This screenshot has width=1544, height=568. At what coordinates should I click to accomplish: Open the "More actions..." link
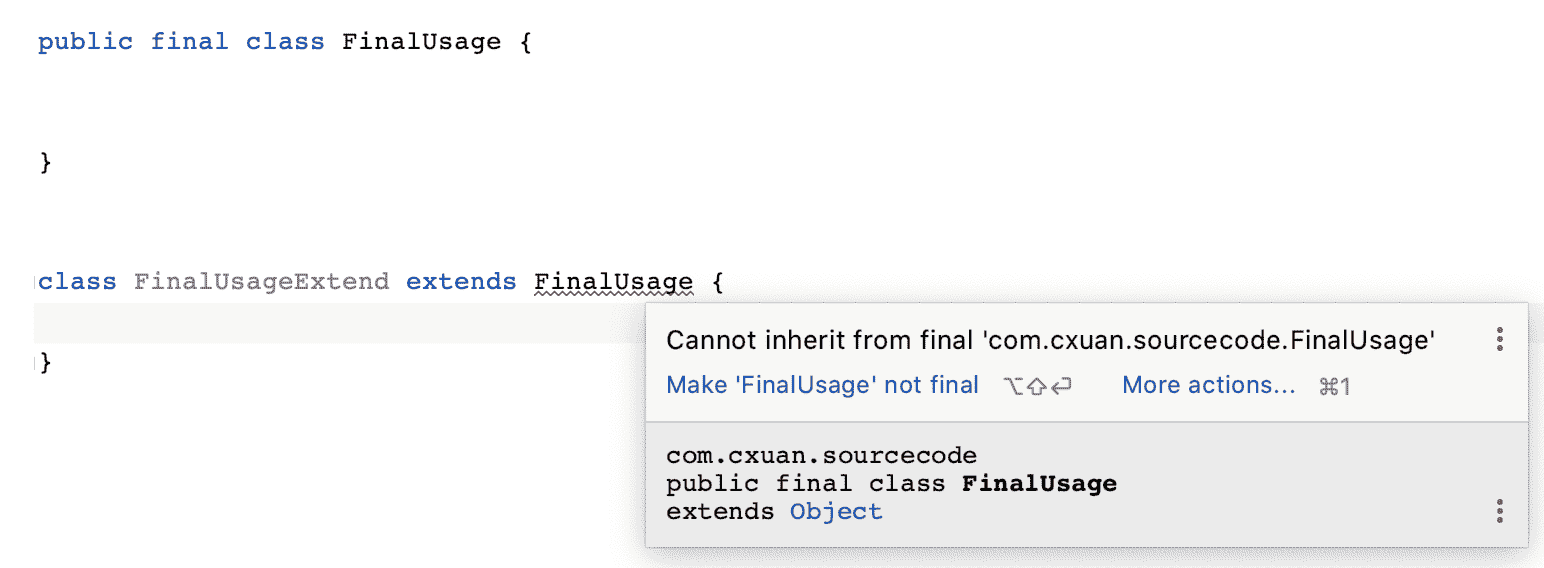pyautogui.click(x=1208, y=385)
